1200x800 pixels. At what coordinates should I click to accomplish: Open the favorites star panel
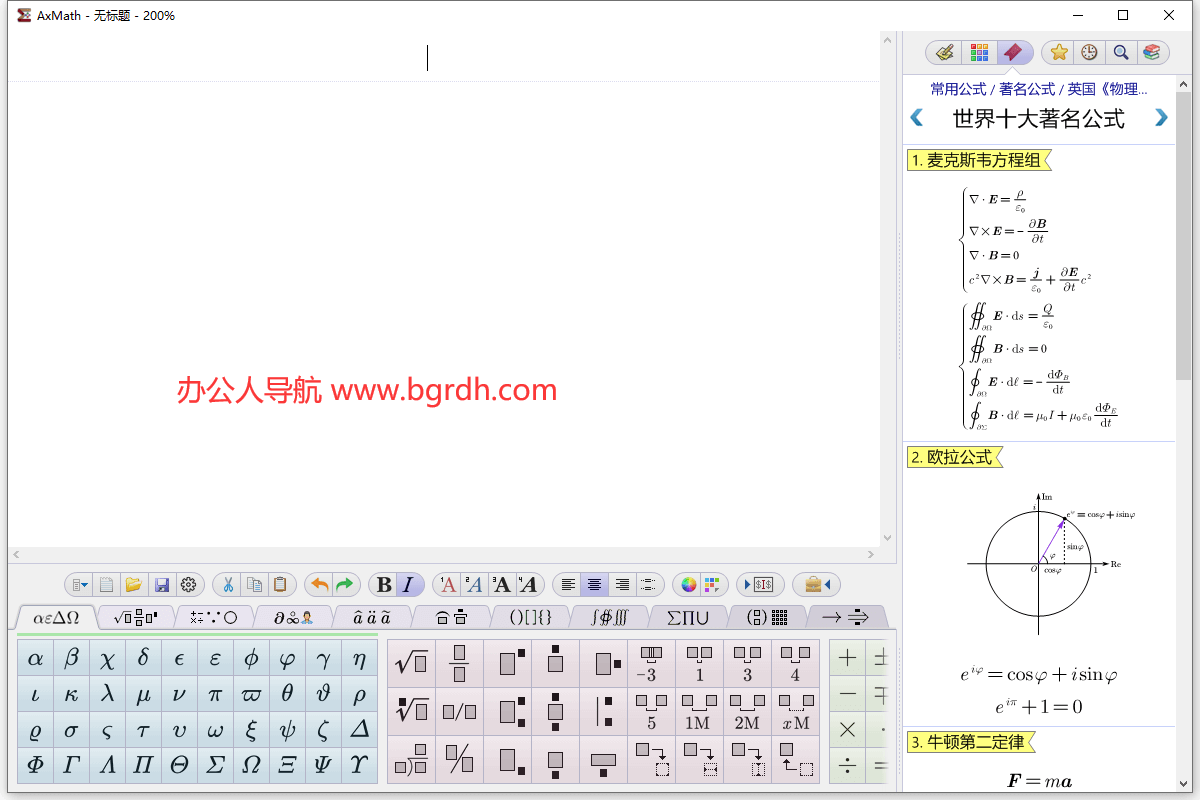point(1058,52)
